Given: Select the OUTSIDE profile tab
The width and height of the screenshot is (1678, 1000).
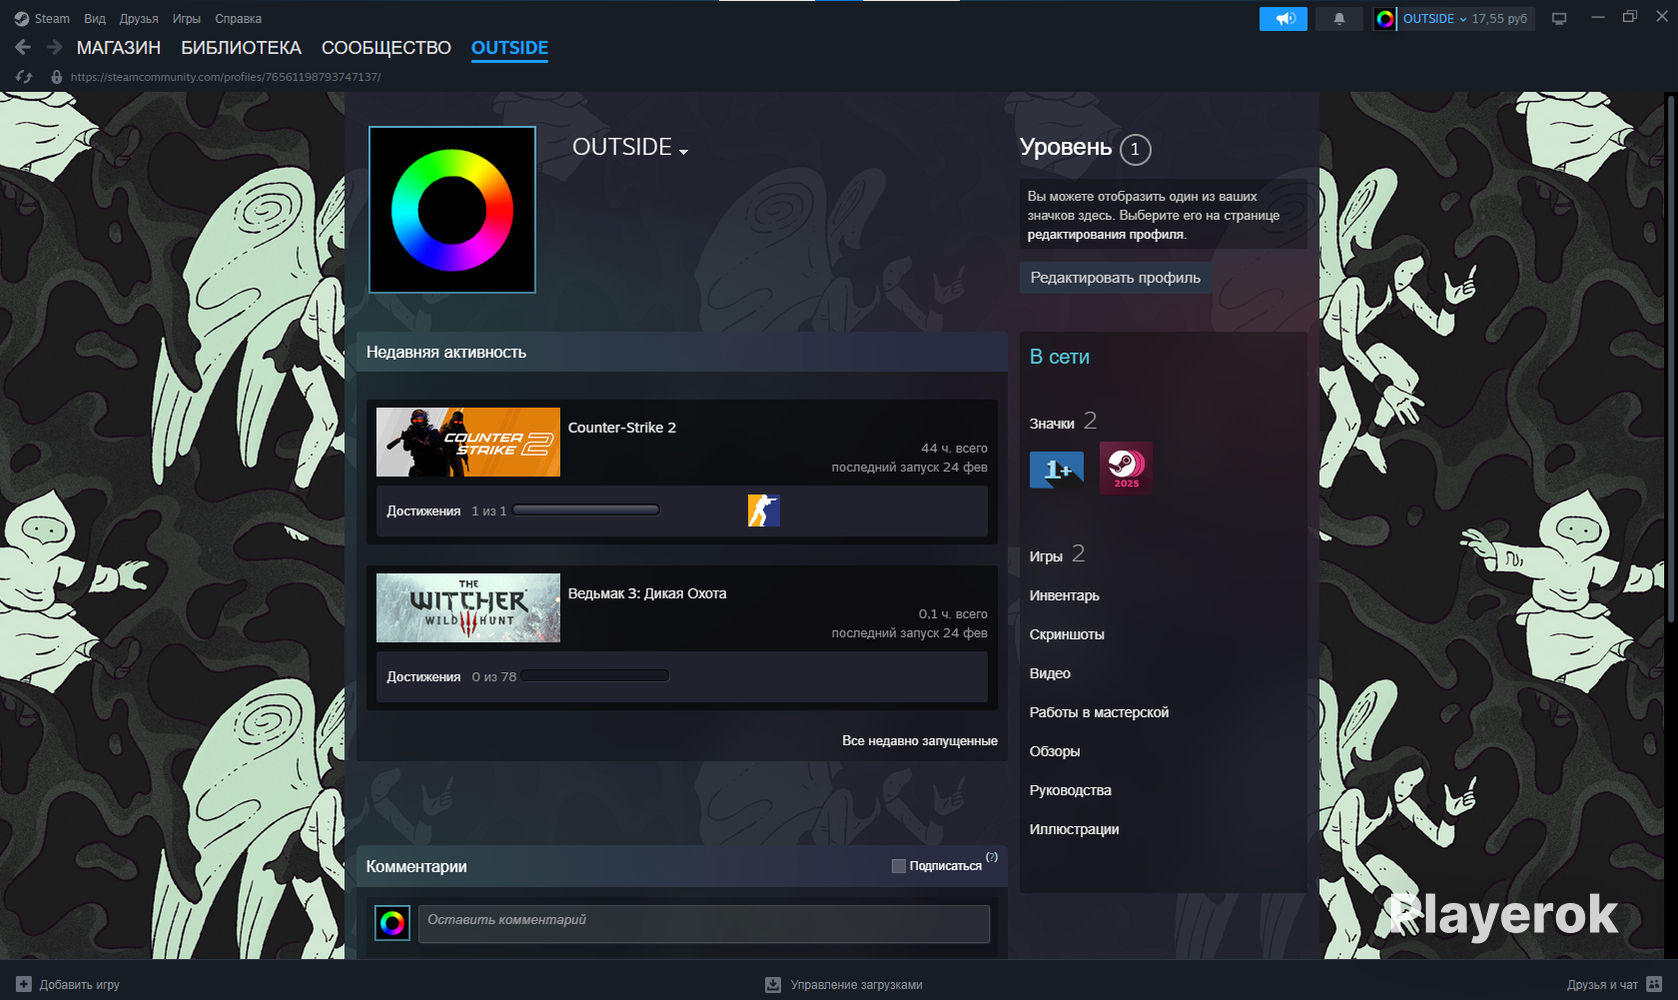Looking at the screenshot, I should [510, 48].
